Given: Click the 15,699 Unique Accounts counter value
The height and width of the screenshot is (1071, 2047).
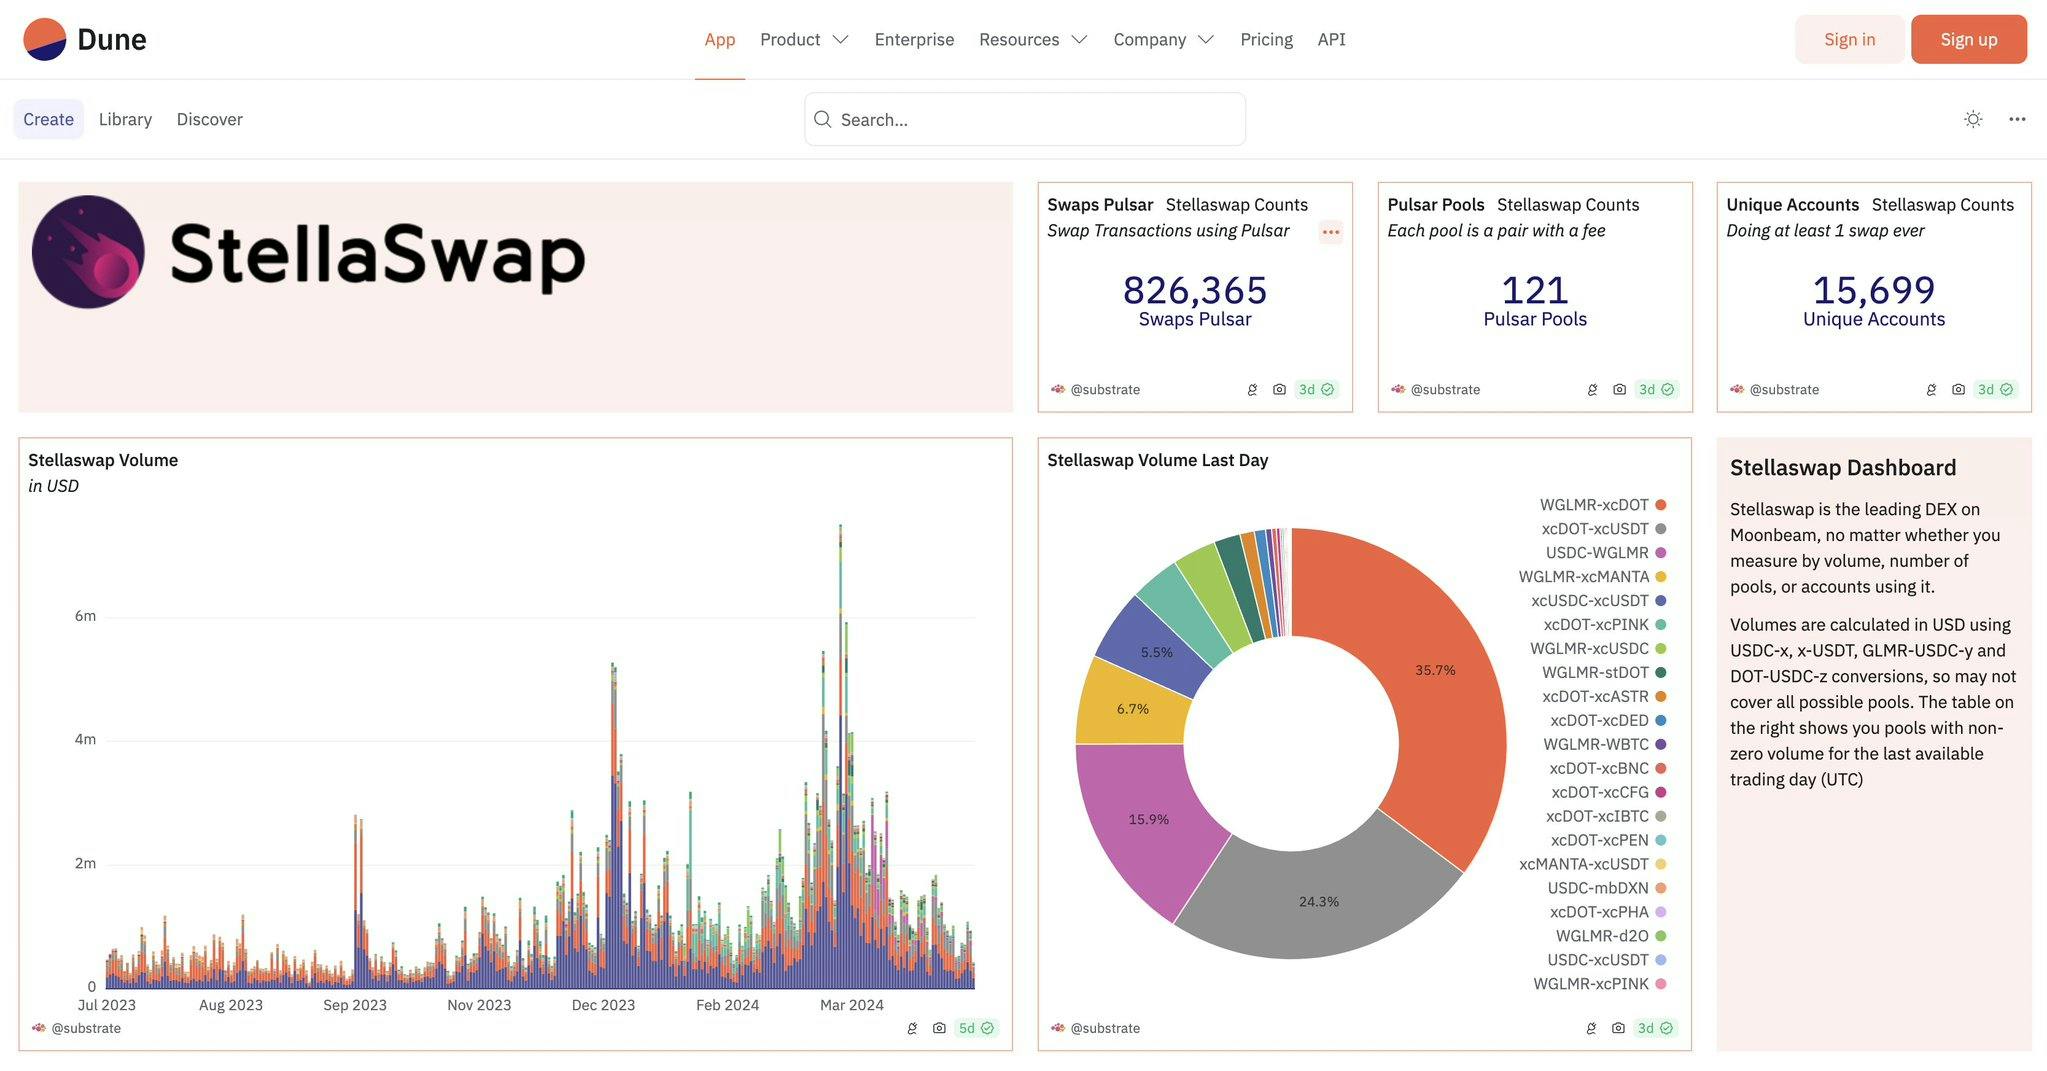Looking at the screenshot, I should coord(1874,290).
